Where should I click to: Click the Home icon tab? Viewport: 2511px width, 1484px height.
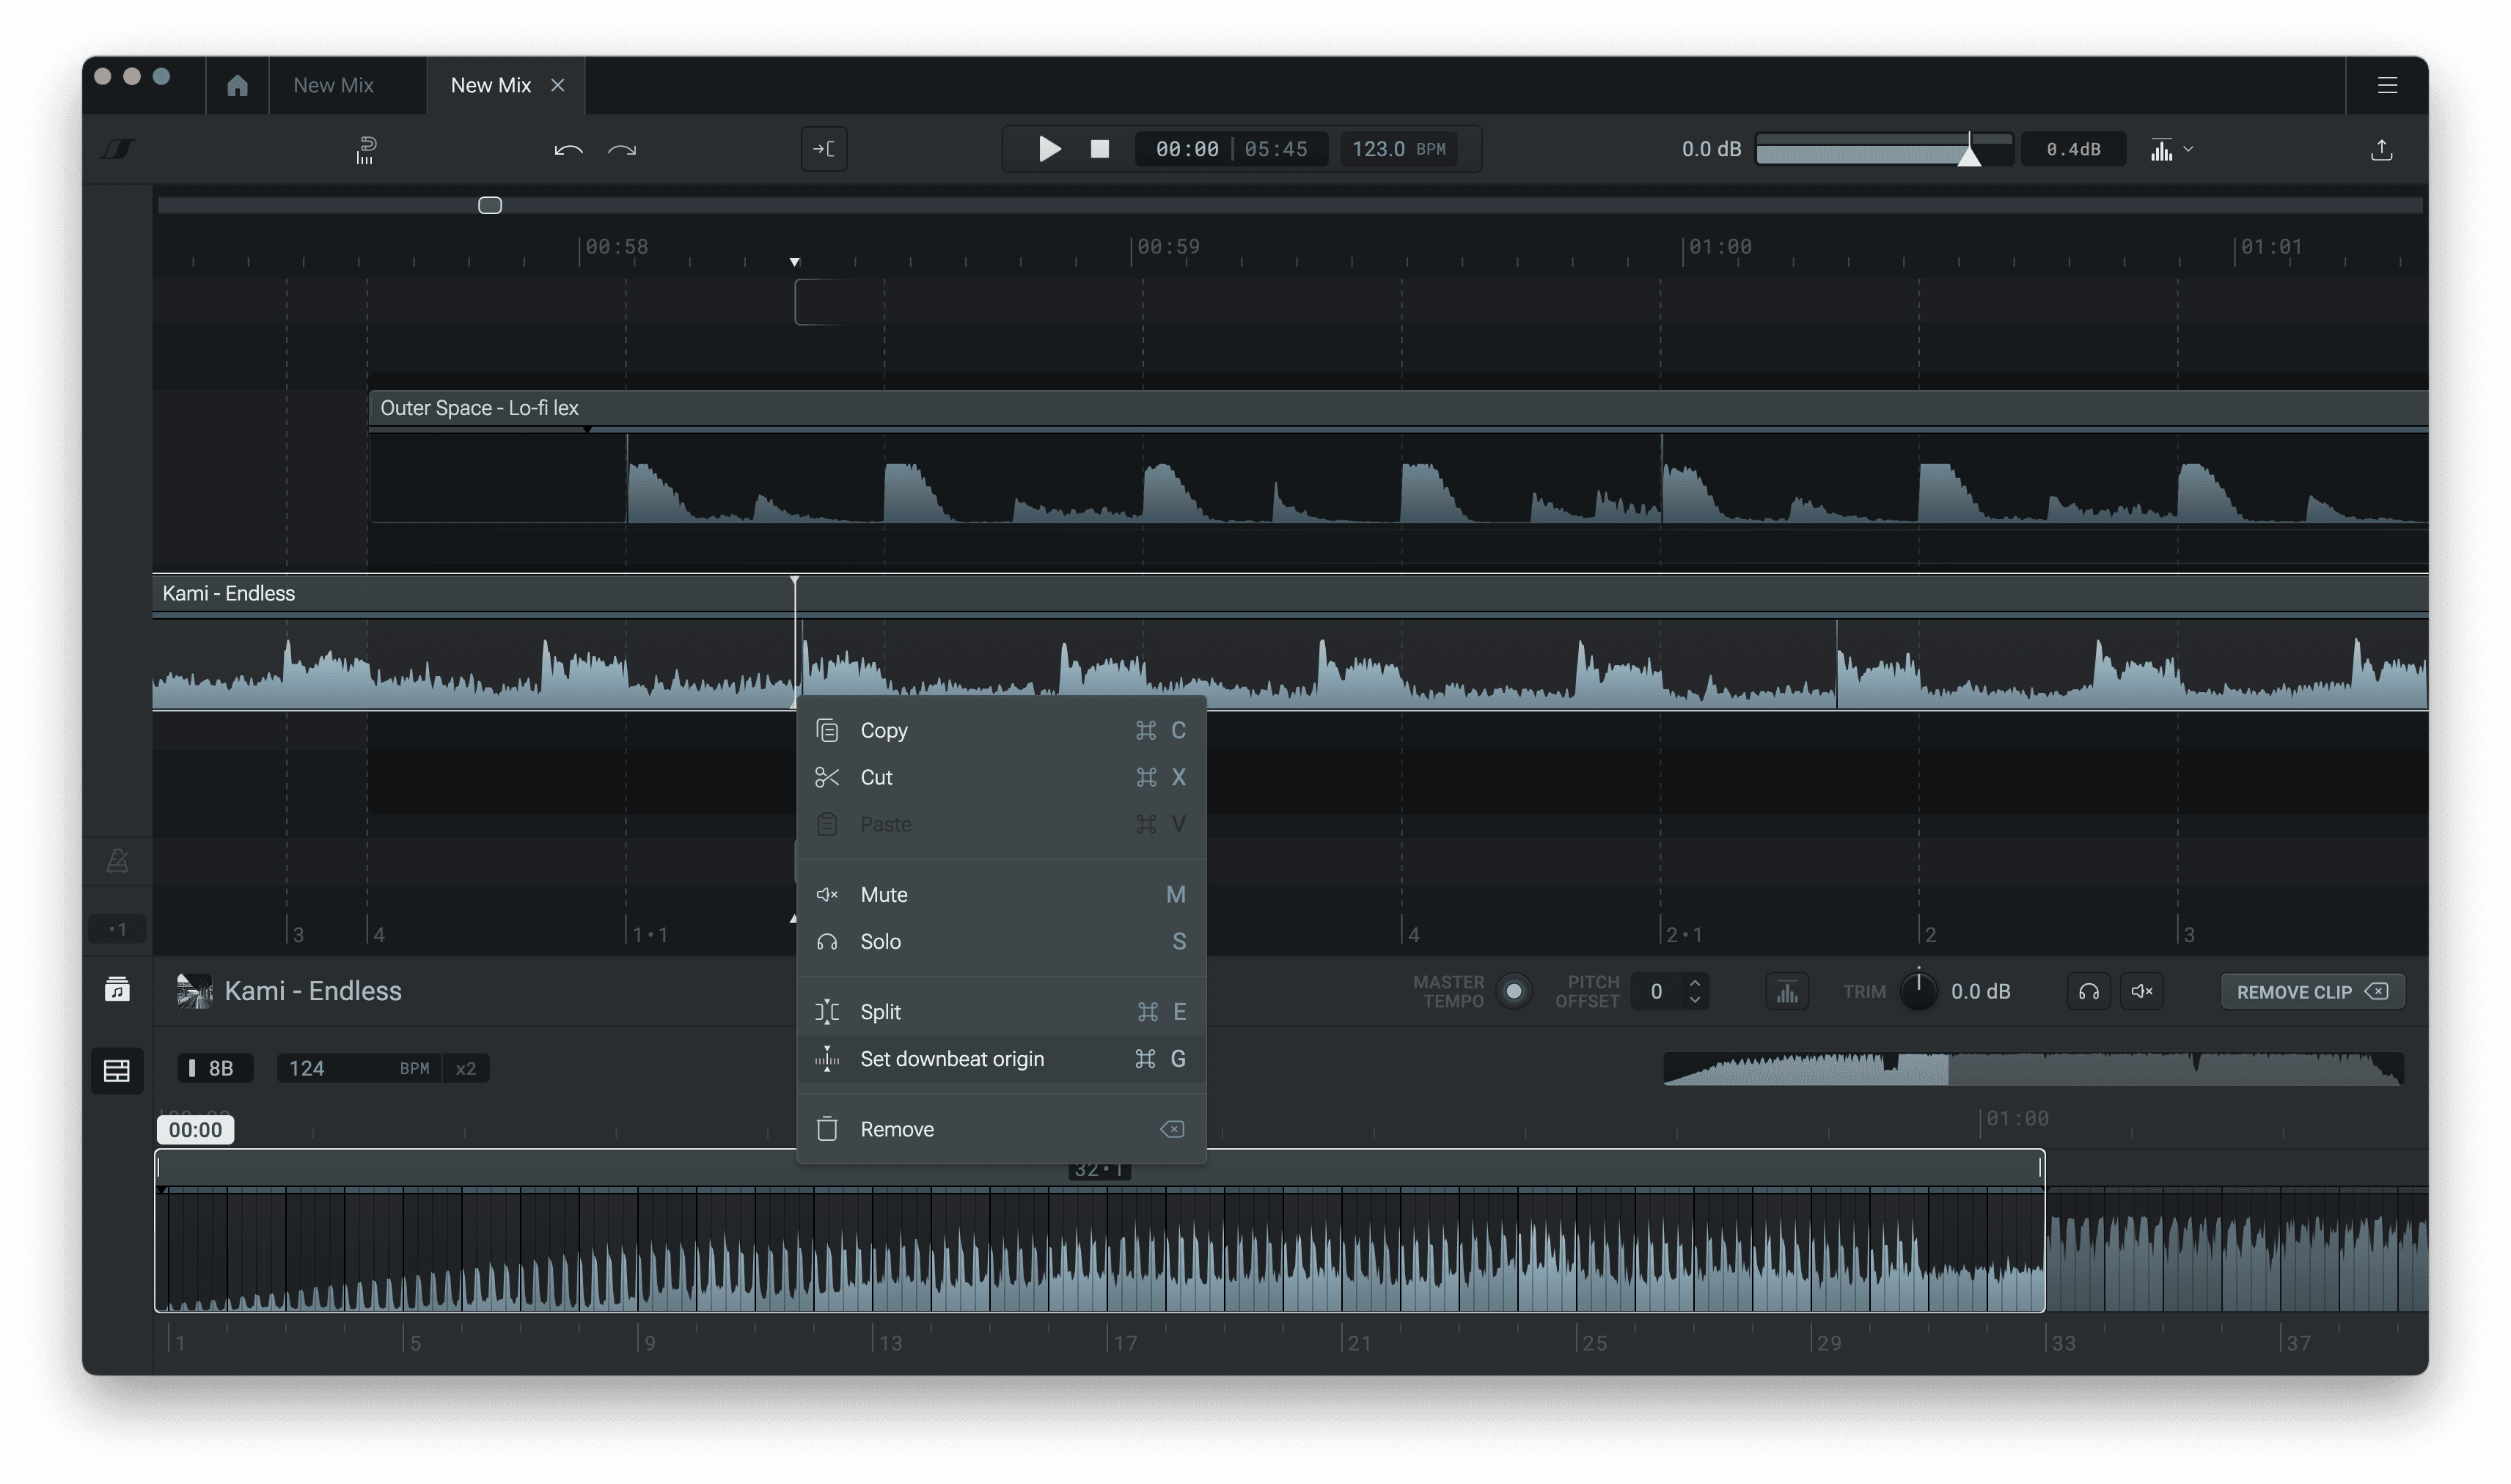pyautogui.click(x=237, y=86)
